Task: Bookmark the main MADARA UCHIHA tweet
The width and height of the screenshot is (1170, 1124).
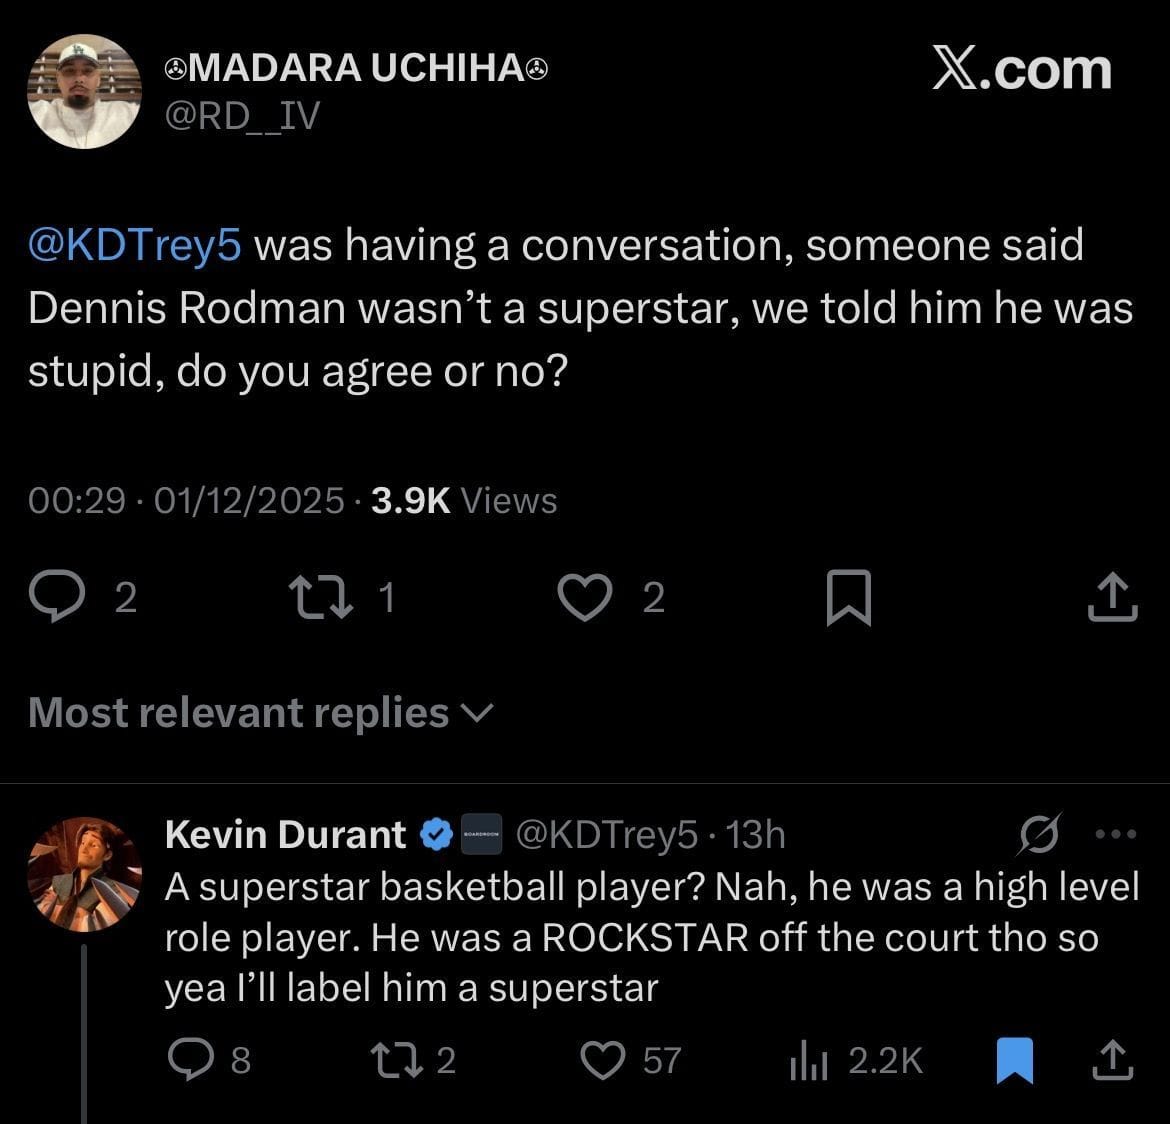Action: (849, 596)
